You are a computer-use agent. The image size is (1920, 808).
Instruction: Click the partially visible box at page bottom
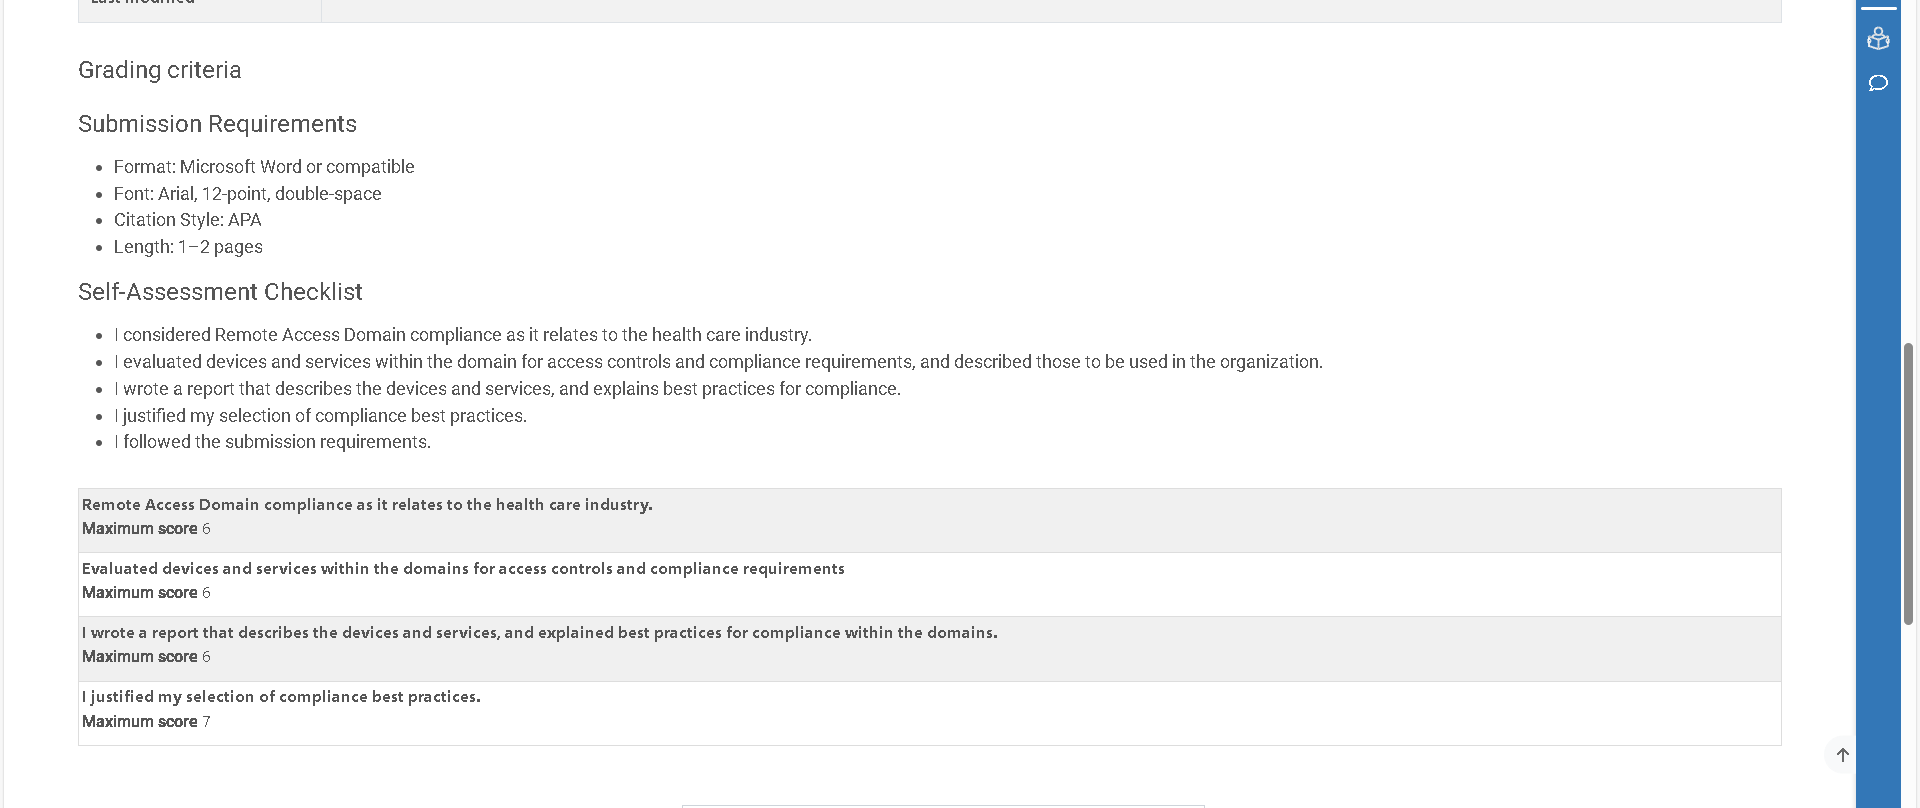943,806
